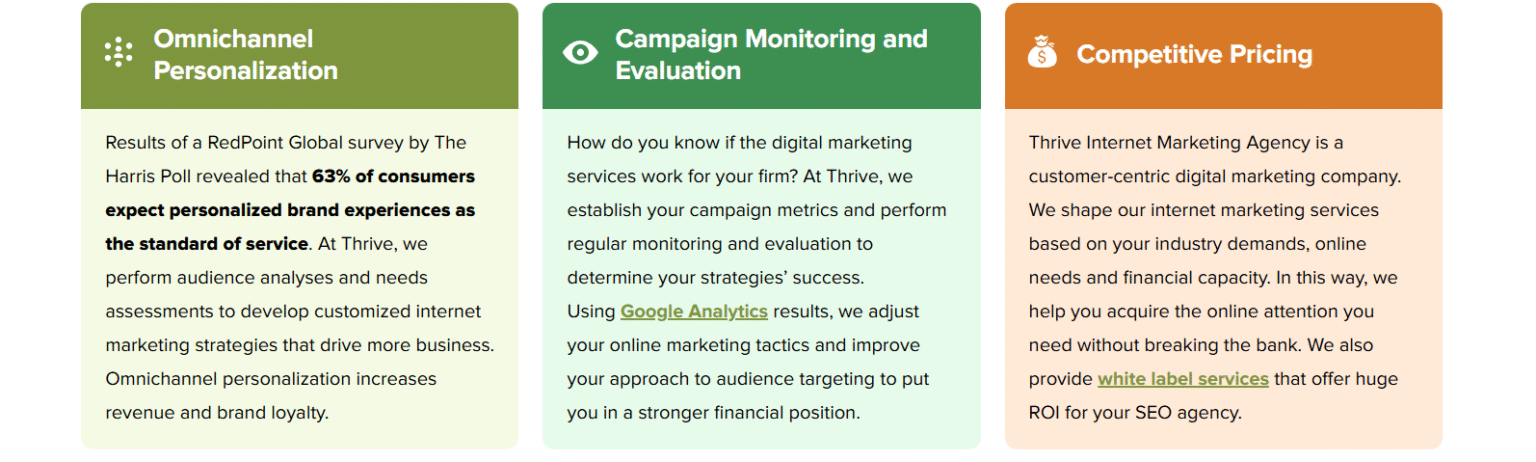
Task: Open the Google Analytics link
Action: click(x=694, y=312)
